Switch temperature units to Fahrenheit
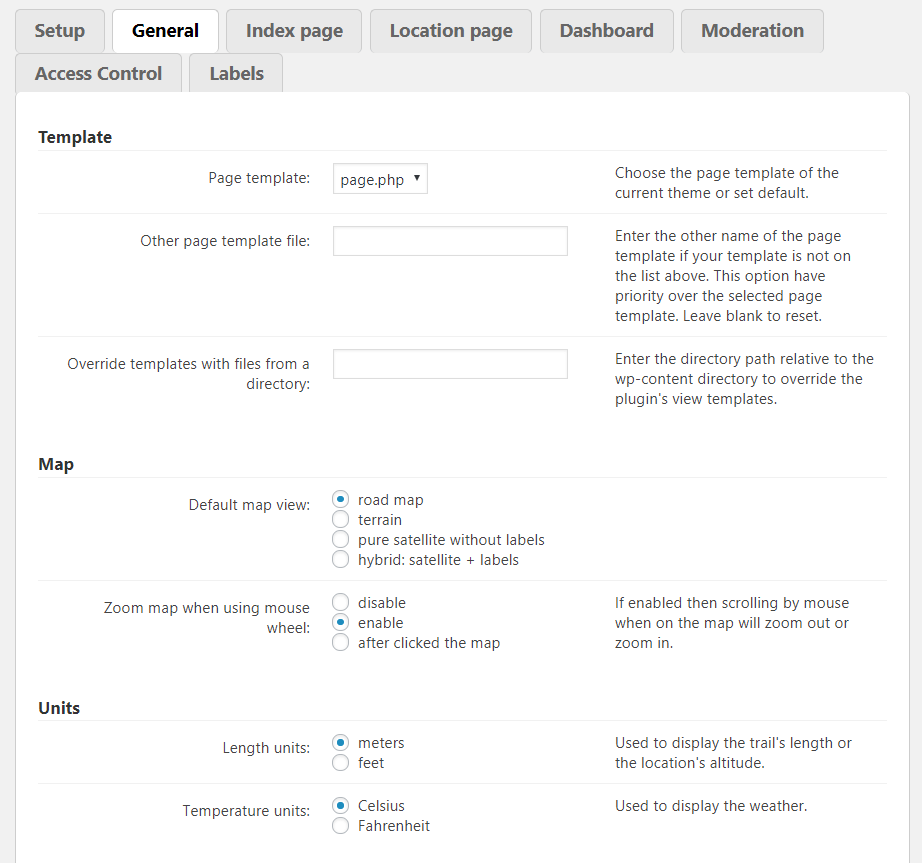The image size is (922, 863). pyautogui.click(x=341, y=826)
